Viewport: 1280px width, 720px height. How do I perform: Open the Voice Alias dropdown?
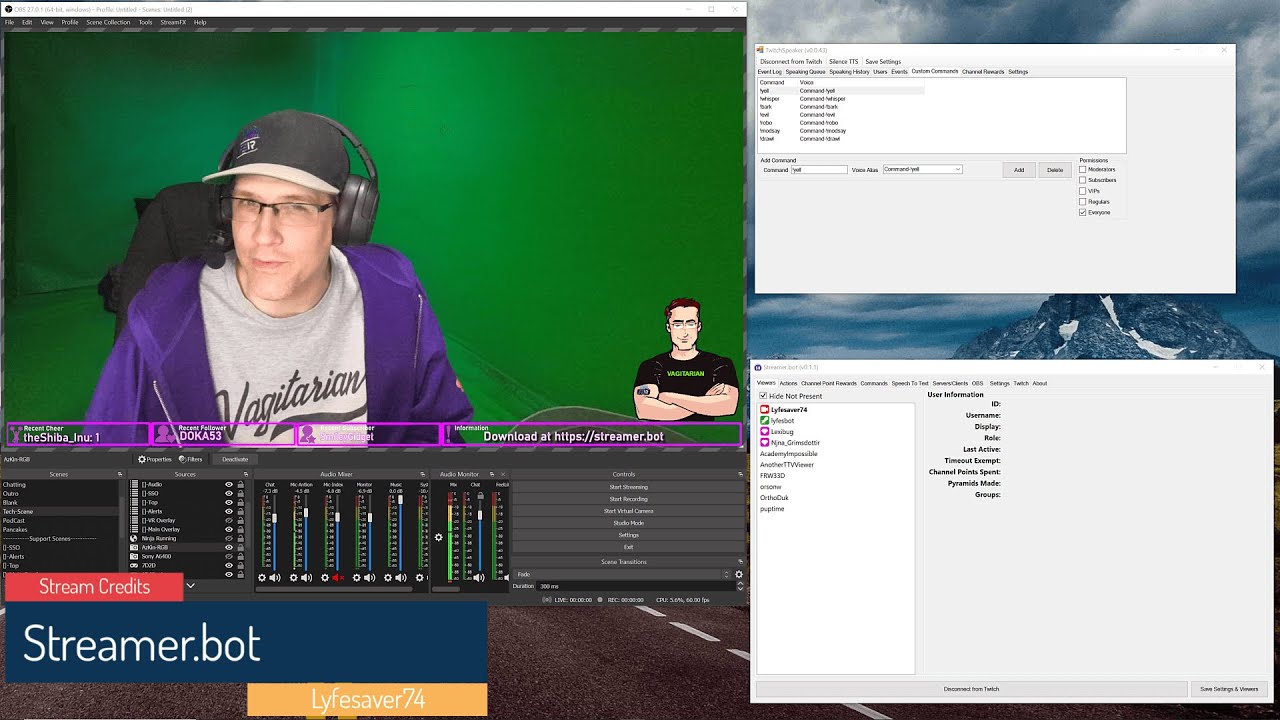point(922,170)
